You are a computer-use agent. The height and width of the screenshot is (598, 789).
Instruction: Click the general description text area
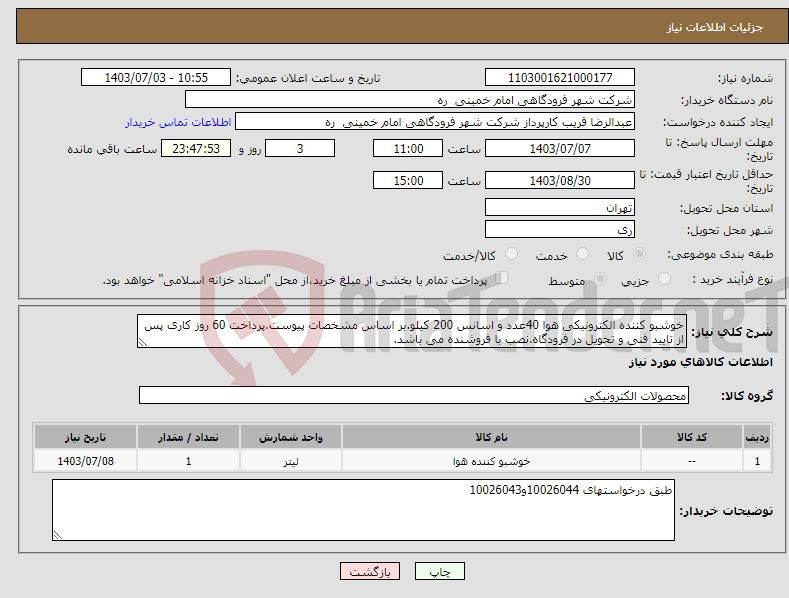click(x=412, y=331)
